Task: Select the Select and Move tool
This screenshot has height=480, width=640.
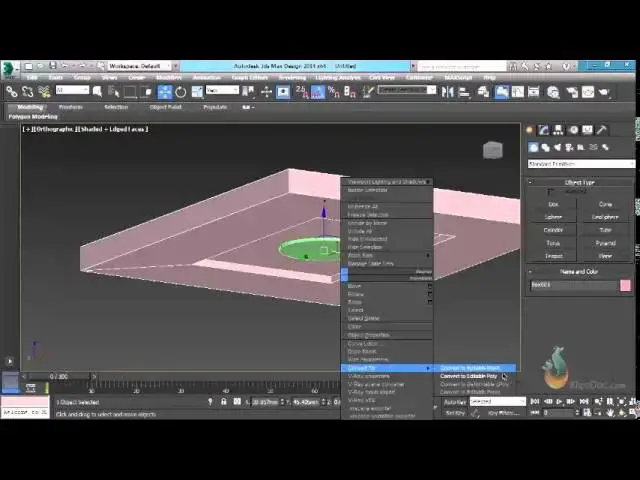Action: 164,92
